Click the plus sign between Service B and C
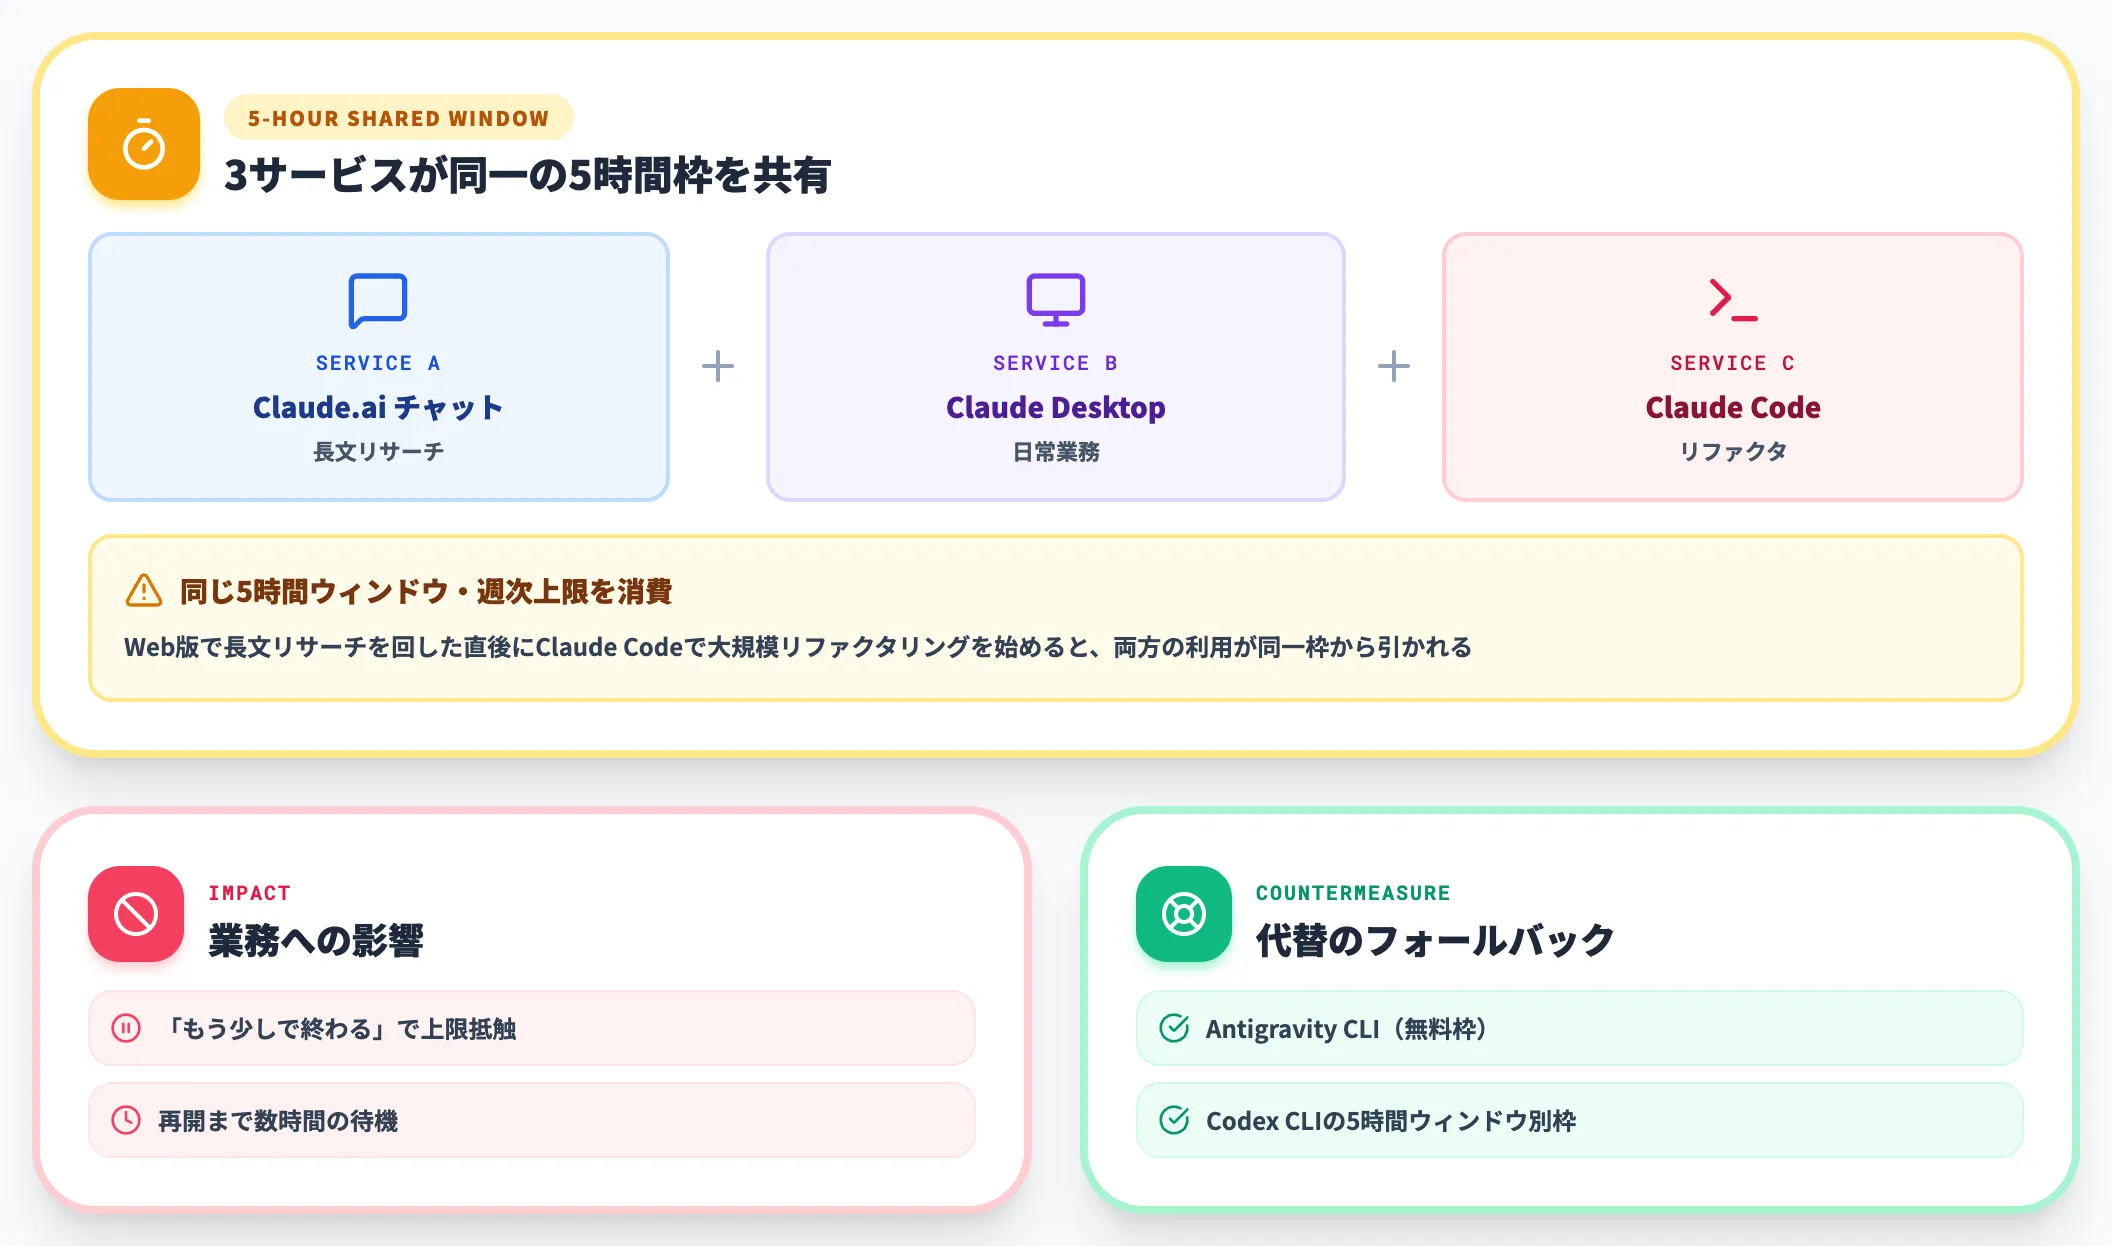This screenshot has height=1246, width=2112. coord(1394,366)
